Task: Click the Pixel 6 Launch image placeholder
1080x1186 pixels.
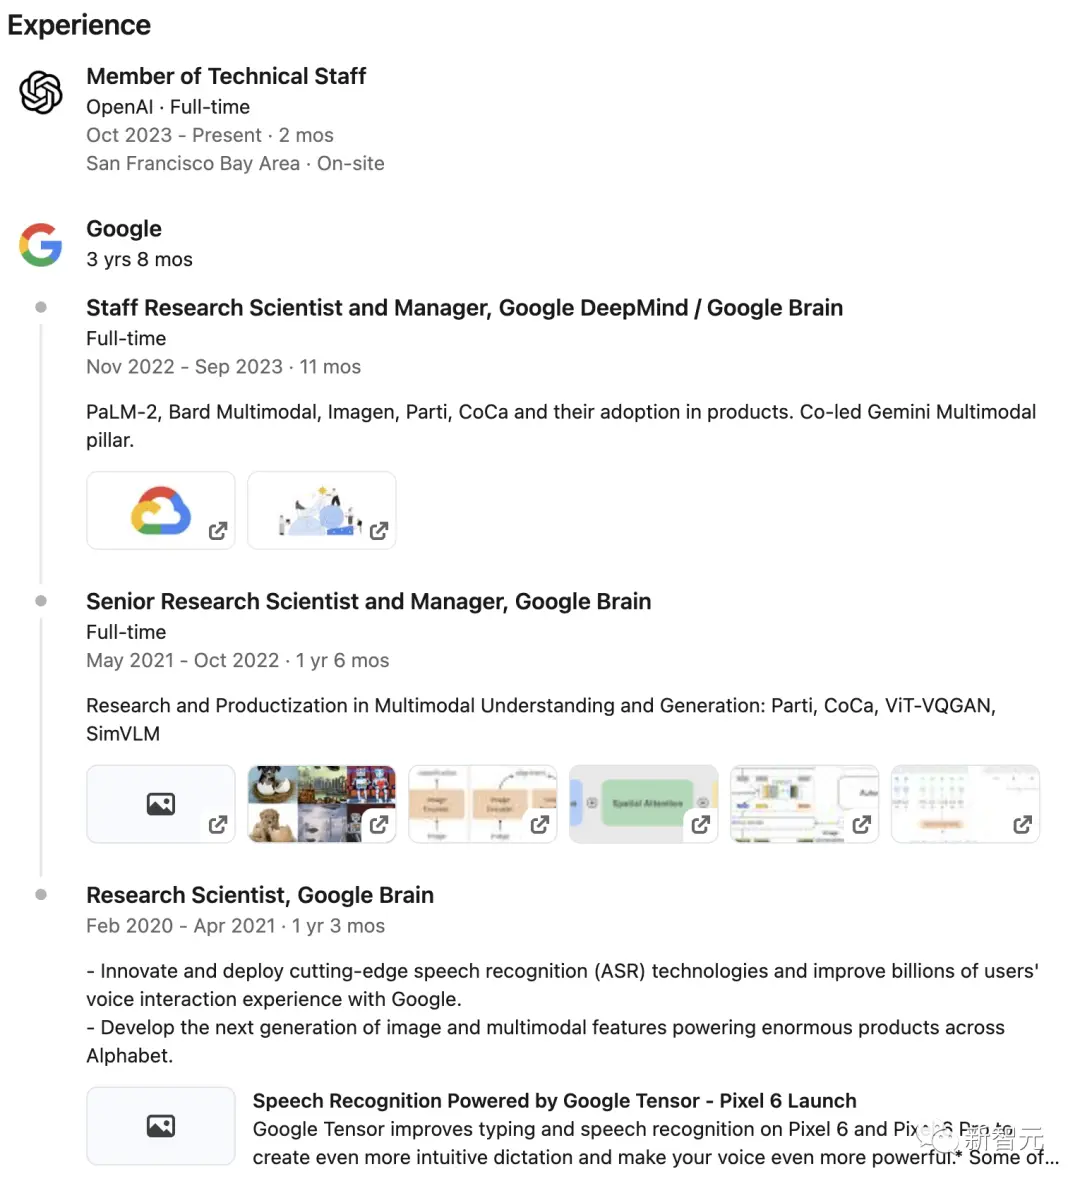Action: pos(160,1126)
